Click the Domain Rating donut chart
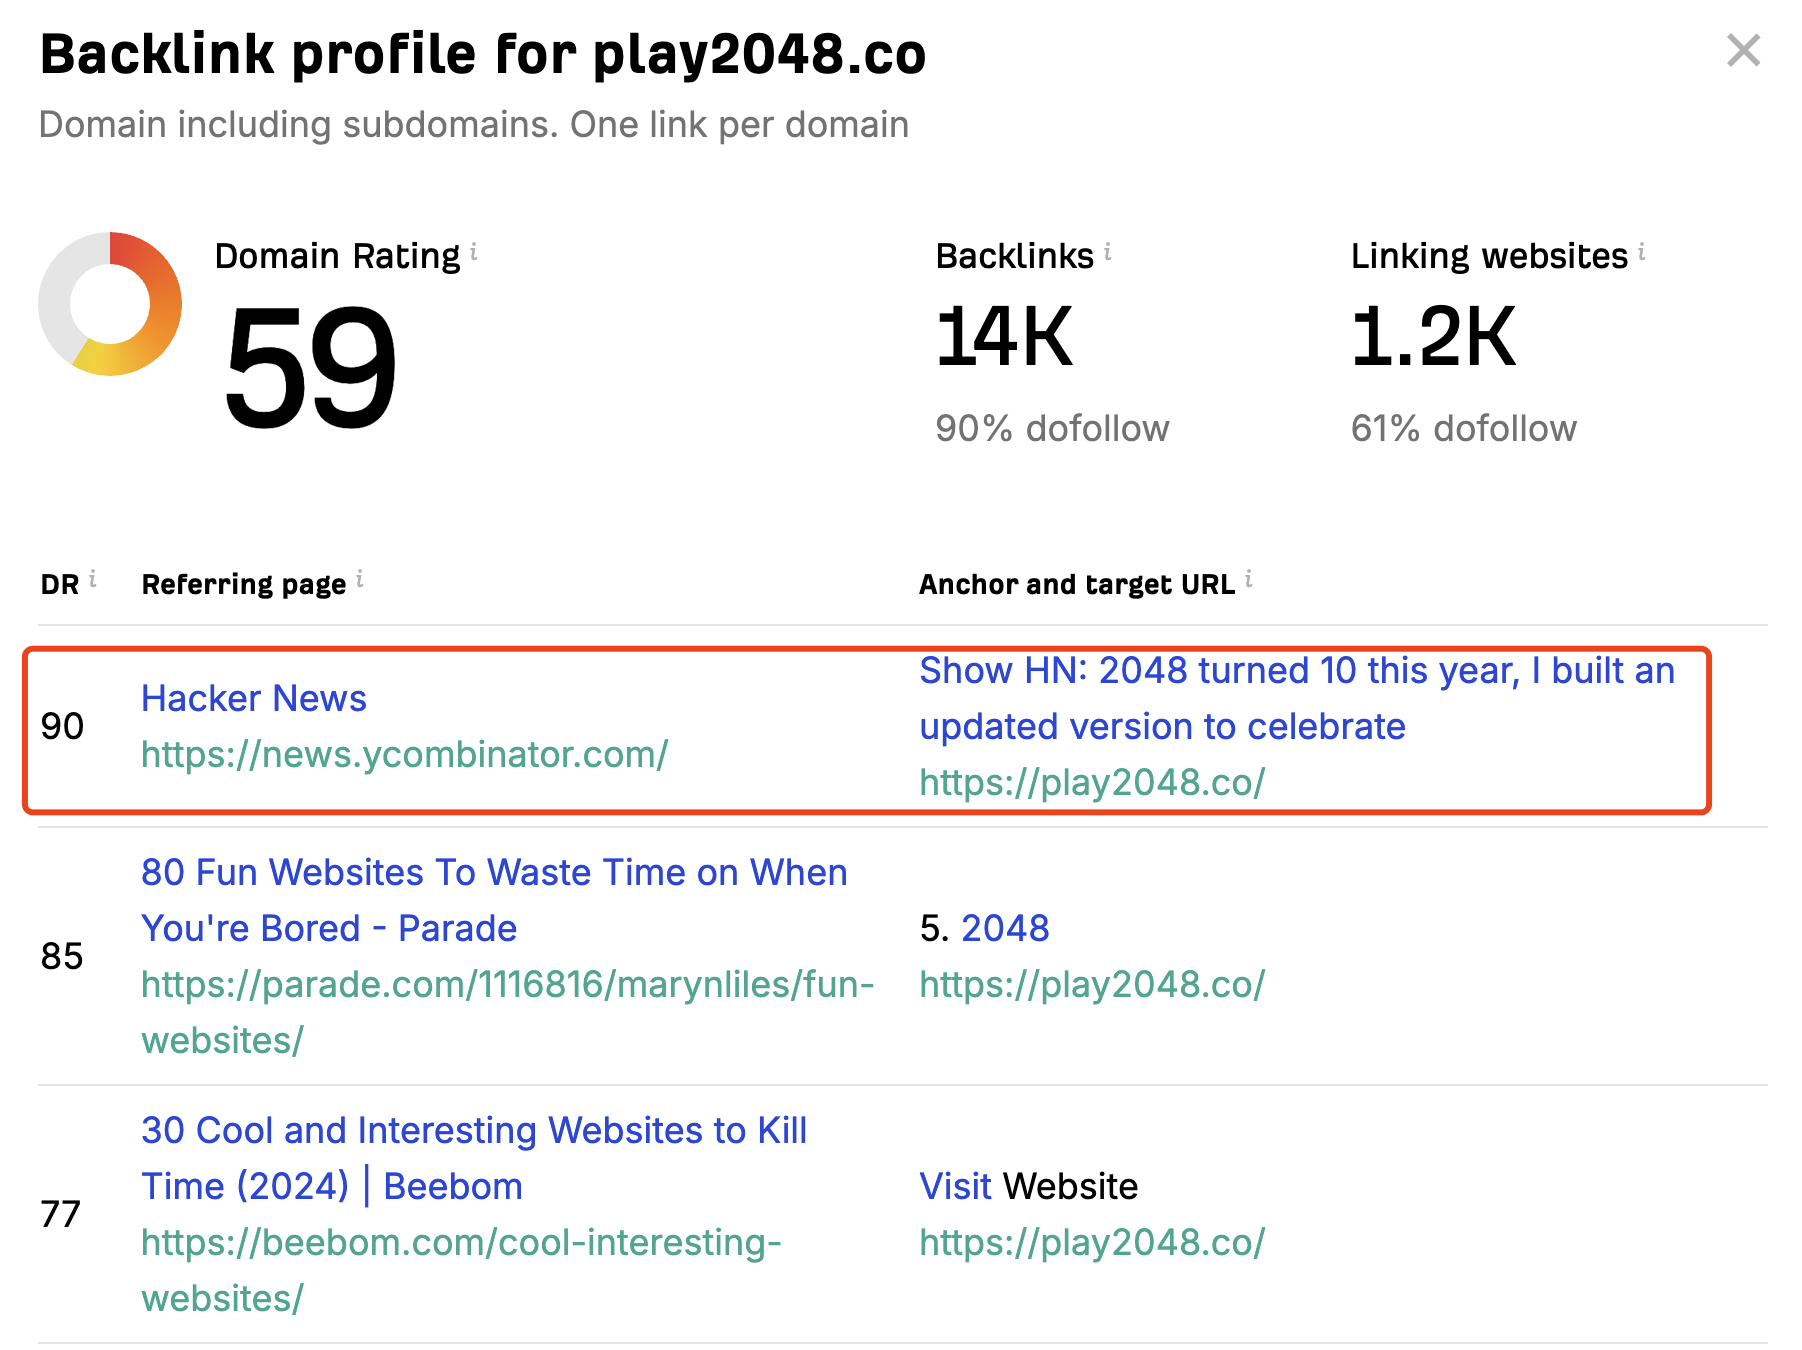This screenshot has height=1350, width=1802. pos(110,304)
